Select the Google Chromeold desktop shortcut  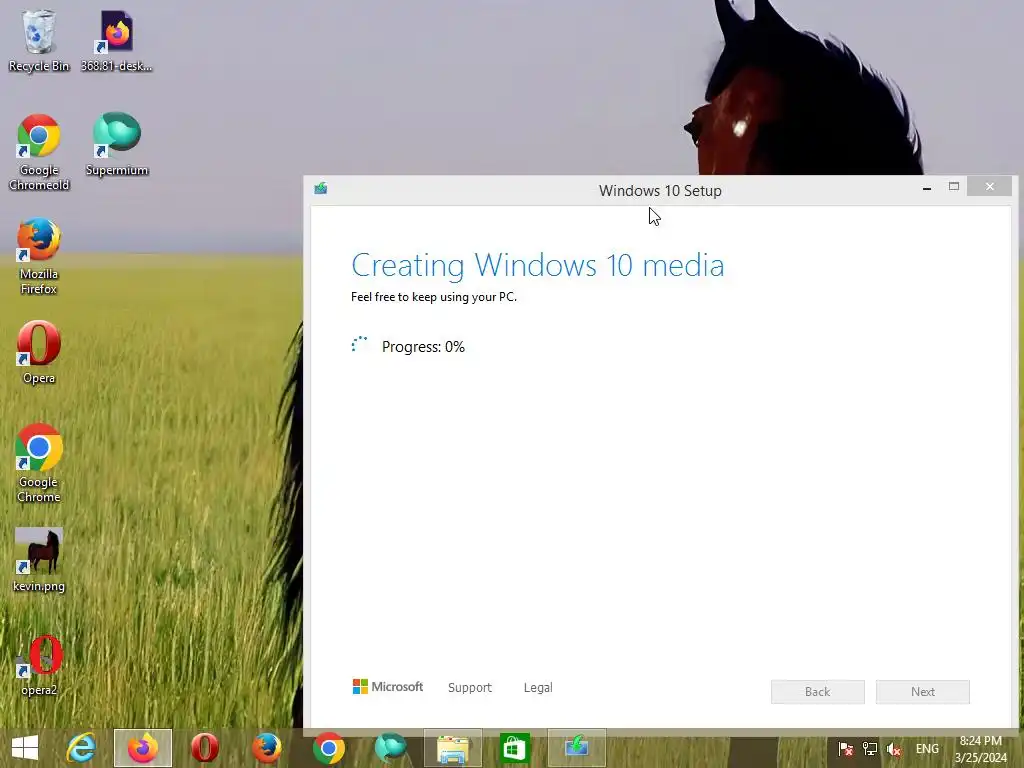coord(39,152)
